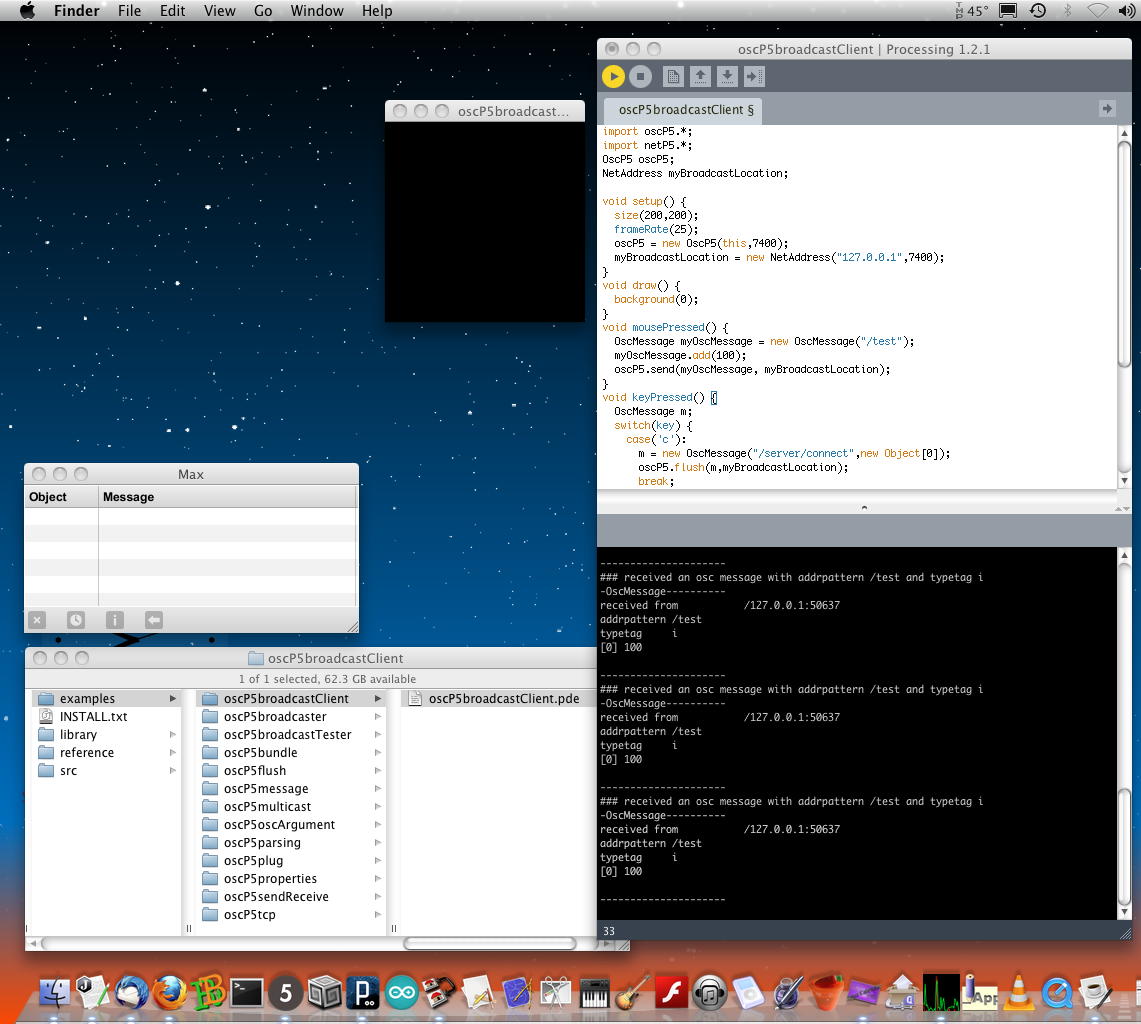Open the tab menu arrow in Processing
This screenshot has height=1024, width=1141.
point(1106,108)
